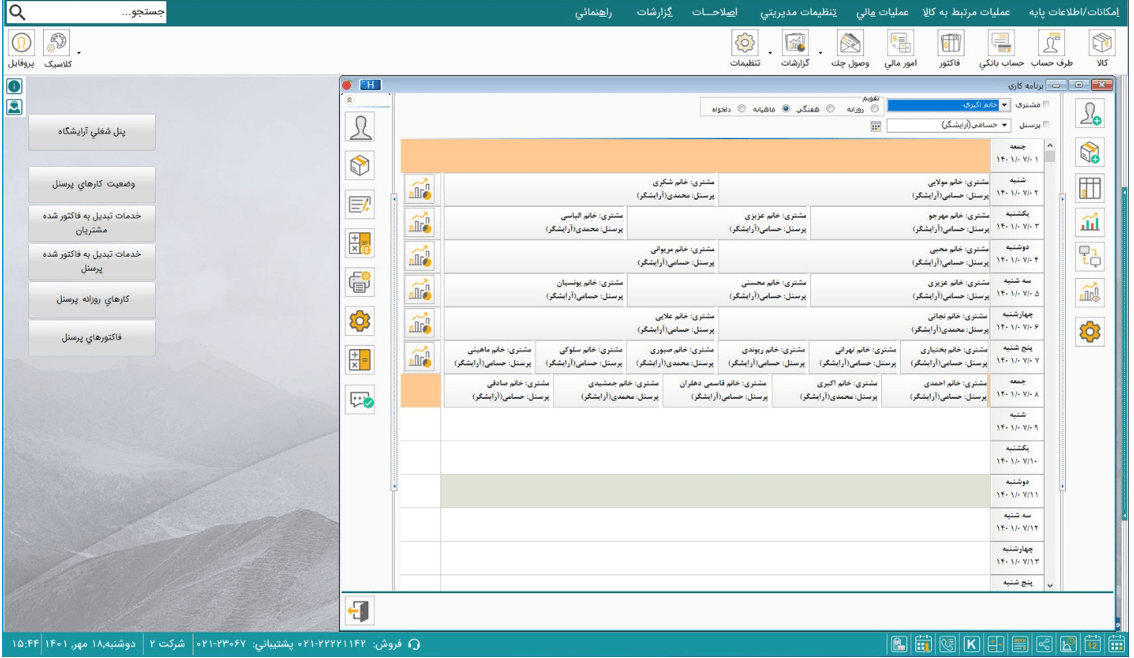
Task: Click the exit door icon at bottom
Action: click(x=359, y=611)
